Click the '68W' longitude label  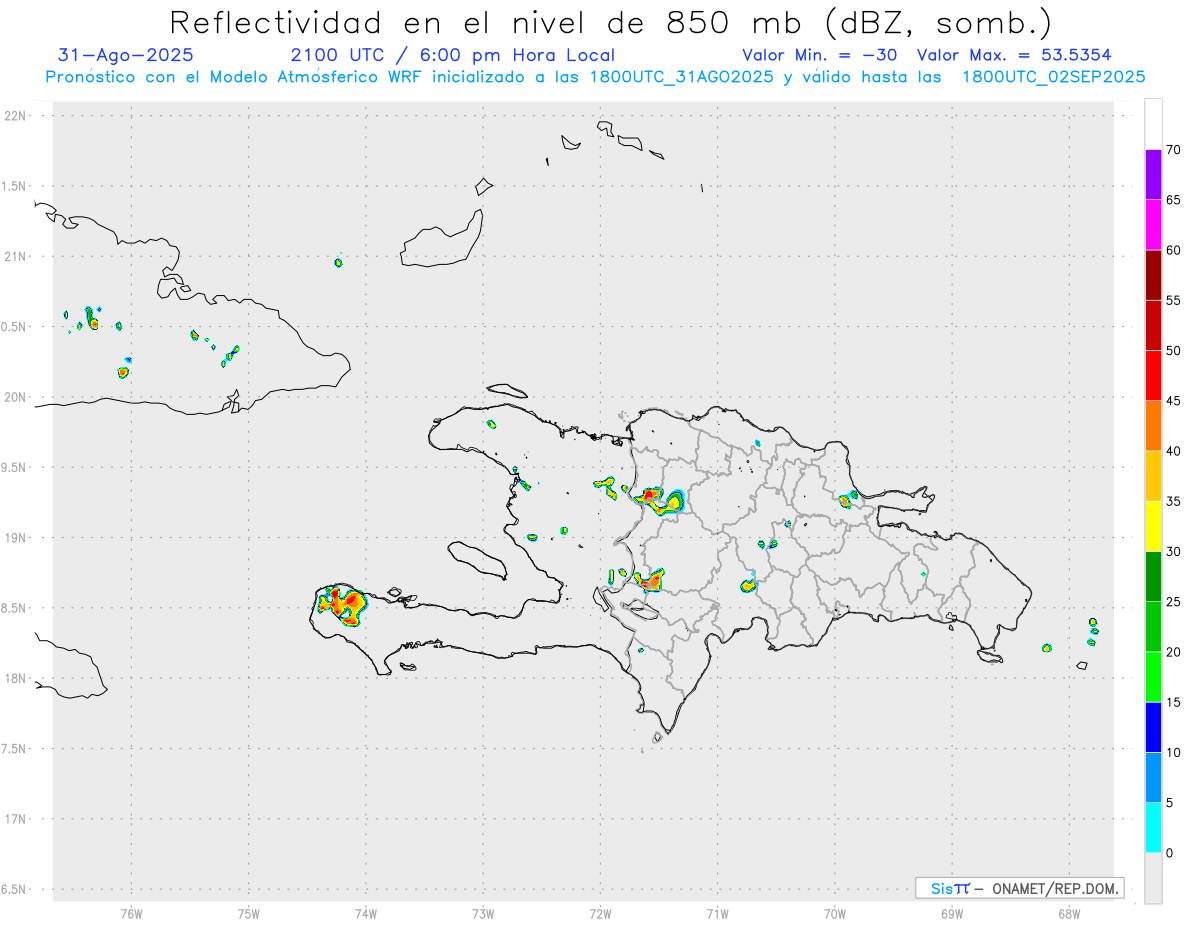click(x=1069, y=913)
